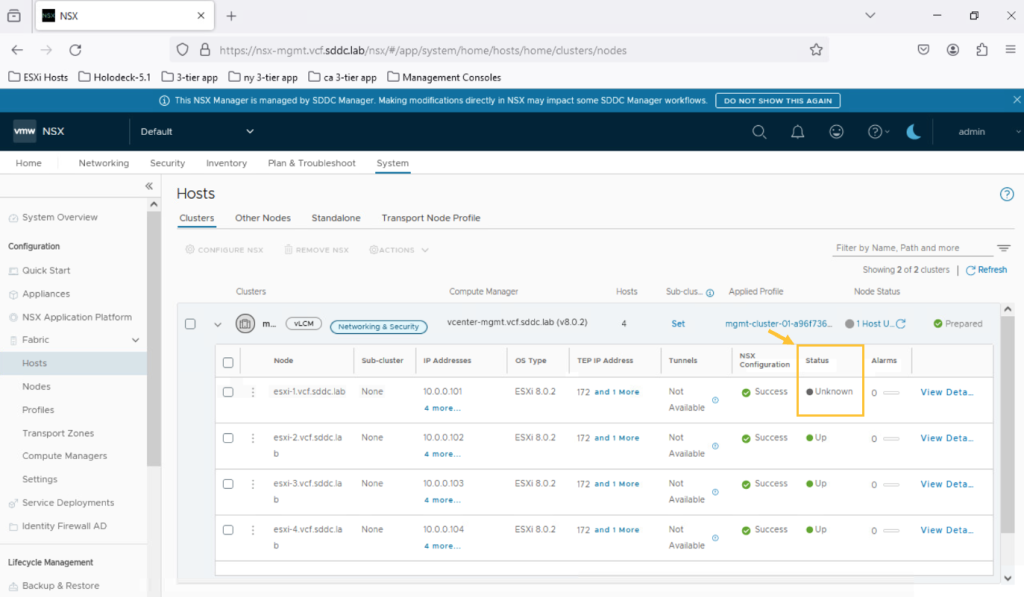The image size is (1024, 597).
Task: Open the notifications bell icon
Action: (x=797, y=132)
